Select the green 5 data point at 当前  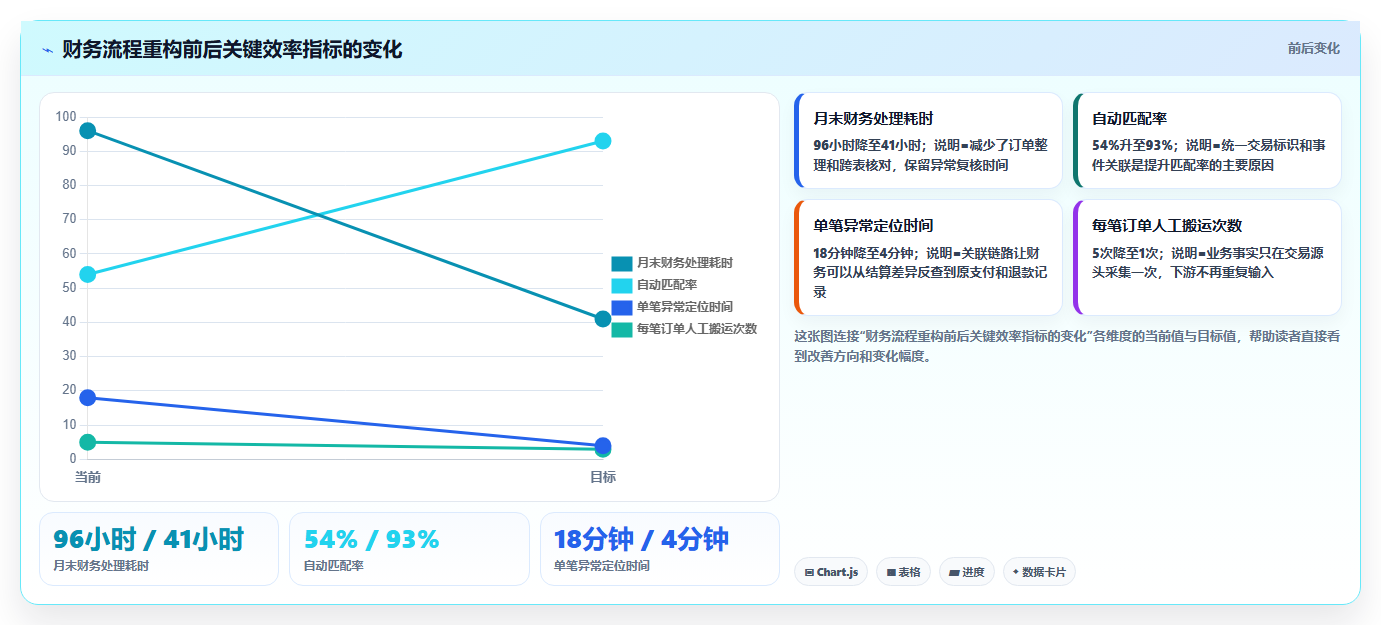[87, 442]
